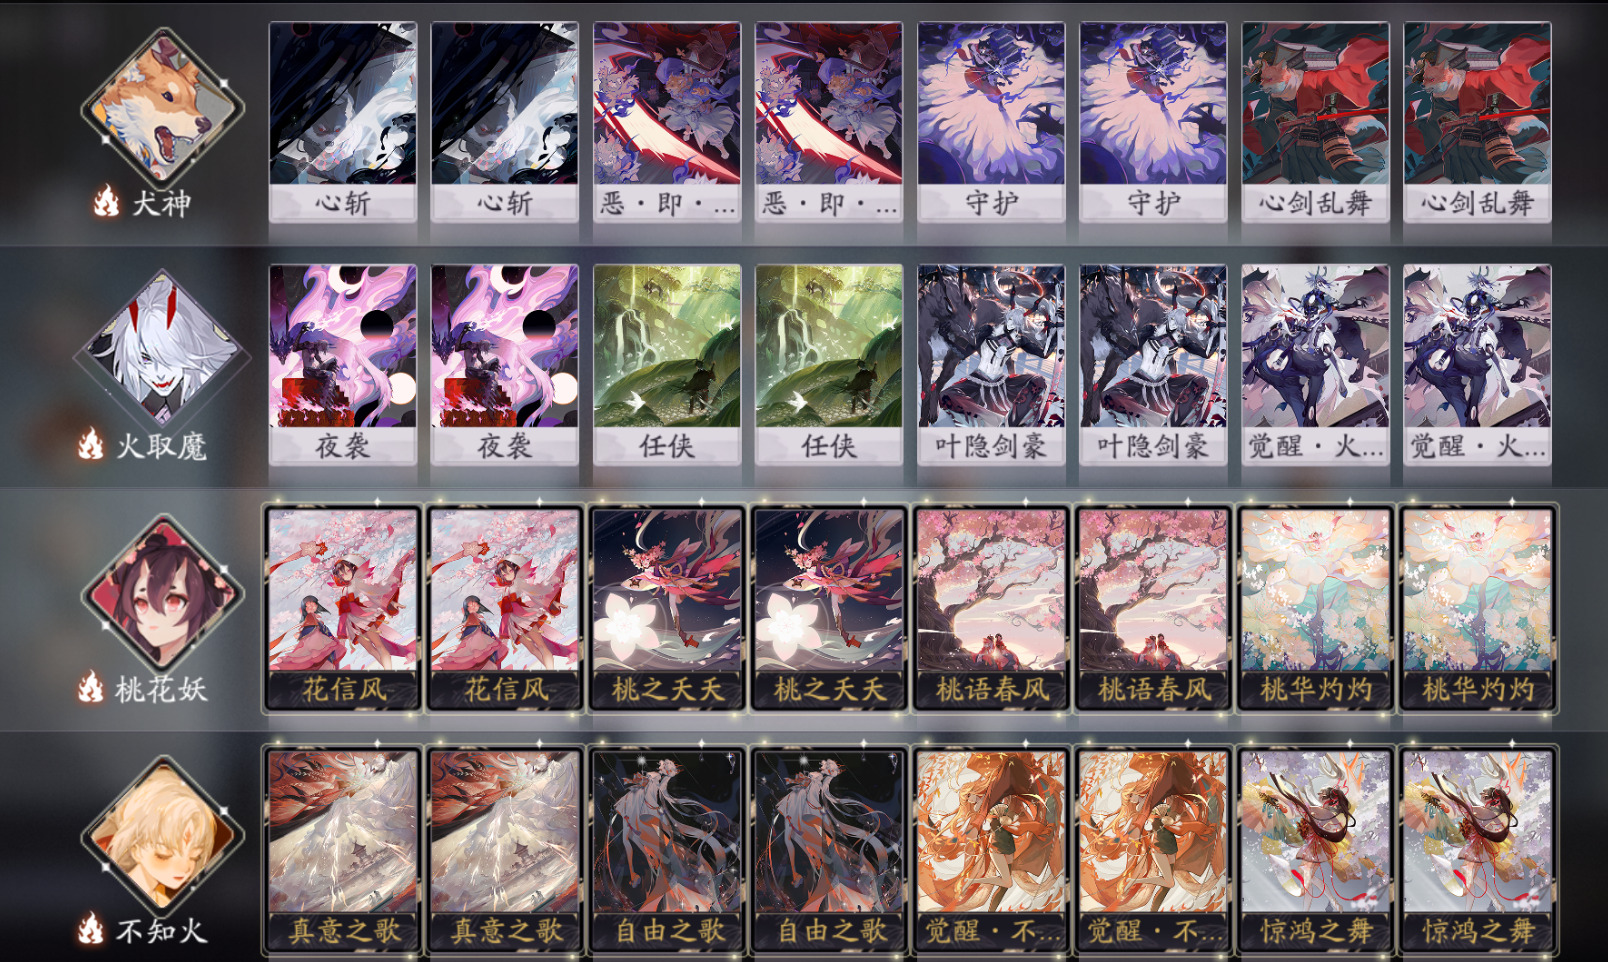
Task: Select the second 任侠 card
Action: 829,364
